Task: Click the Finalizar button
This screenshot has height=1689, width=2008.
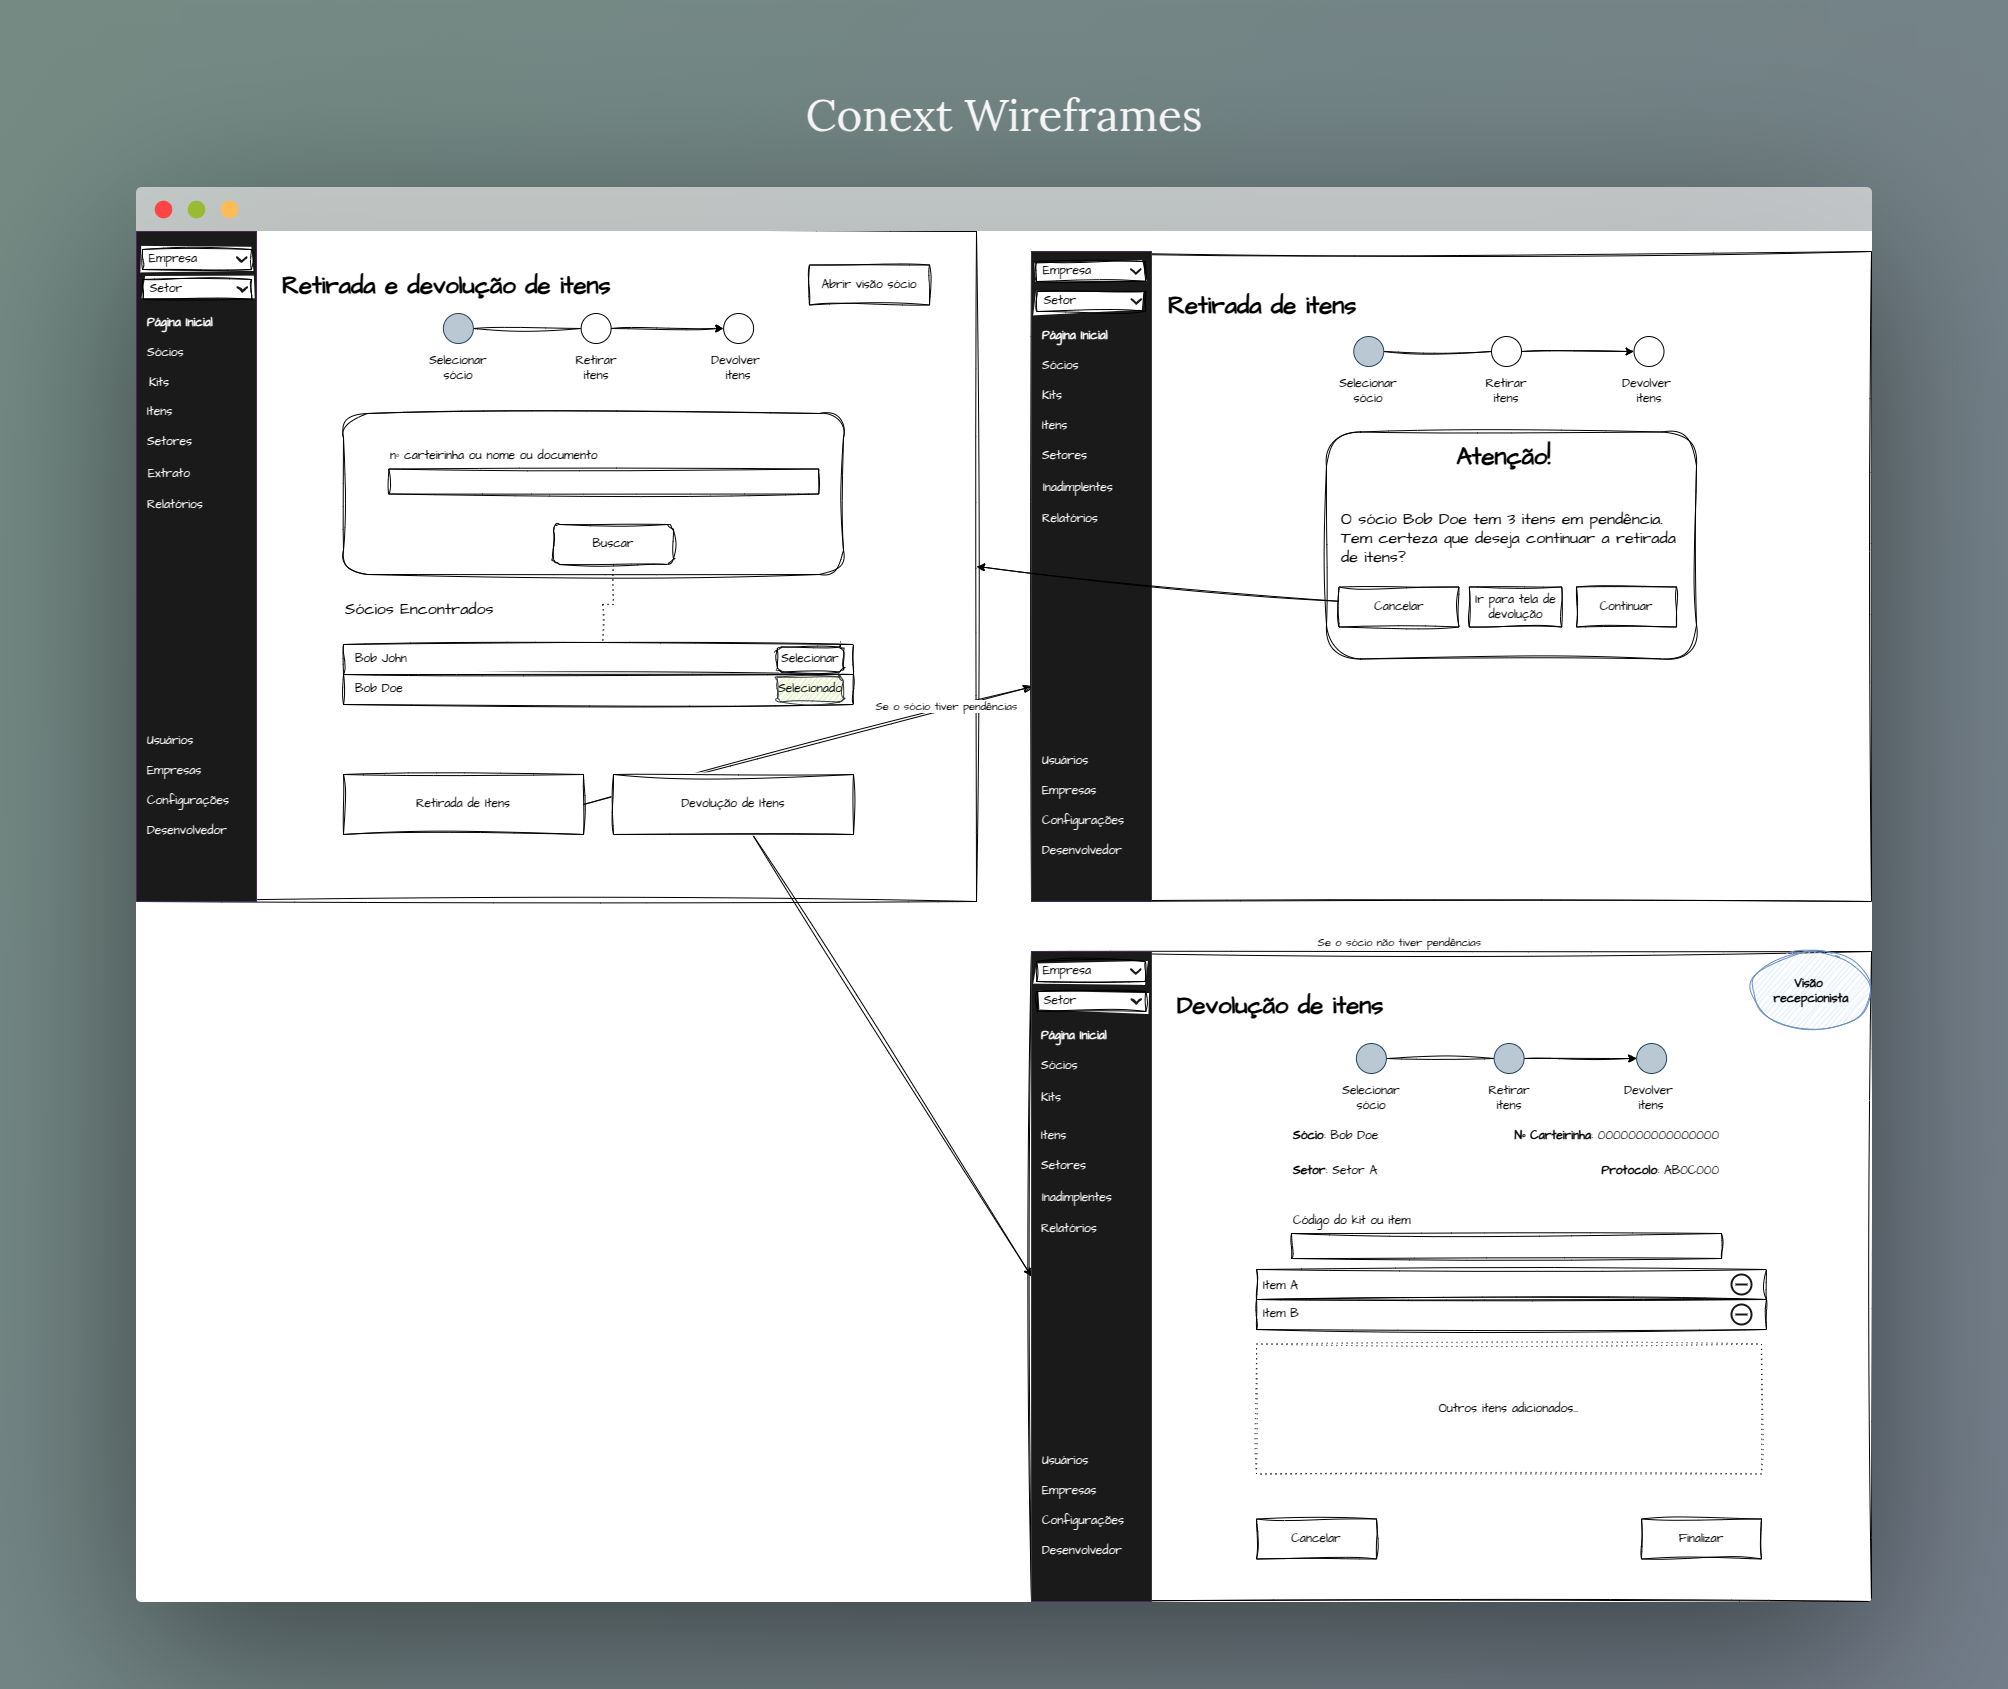Action: point(1700,1538)
